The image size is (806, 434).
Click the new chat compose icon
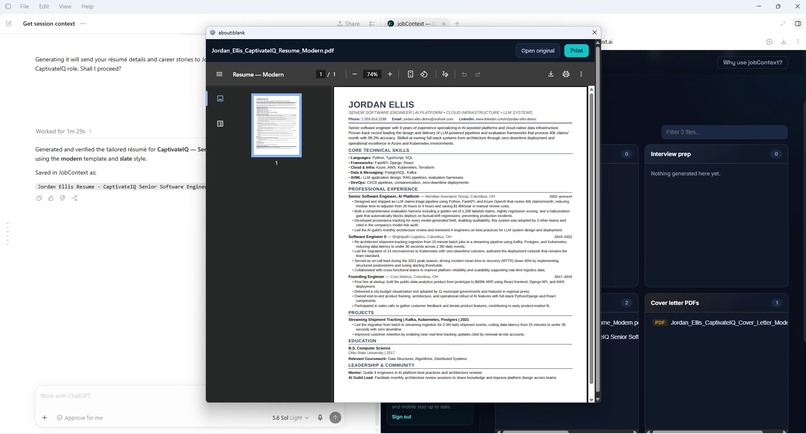[x=9, y=23]
